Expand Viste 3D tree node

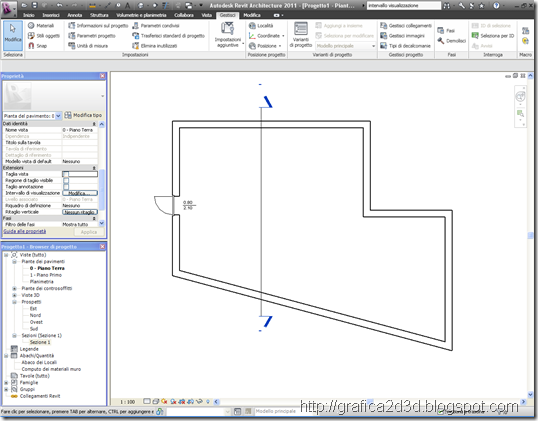[x=14, y=295]
